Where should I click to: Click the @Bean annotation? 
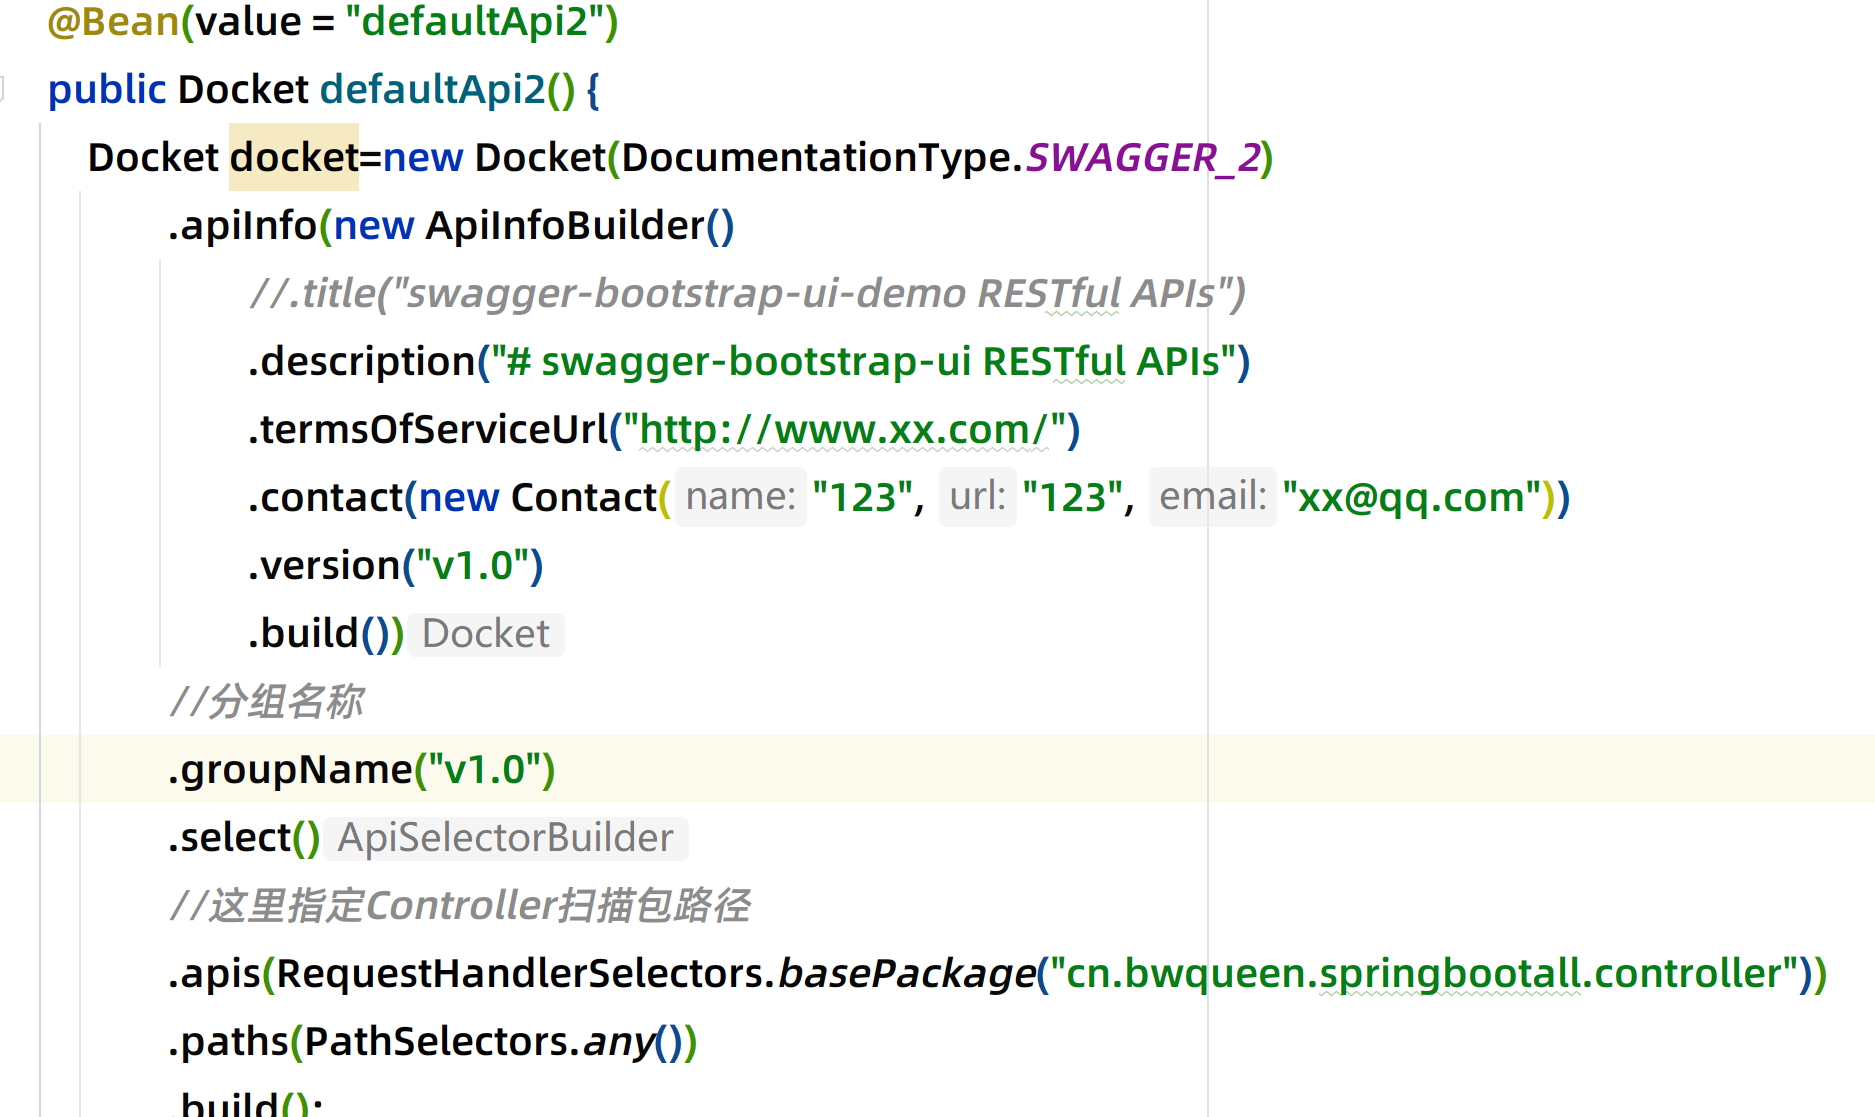click(112, 22)
